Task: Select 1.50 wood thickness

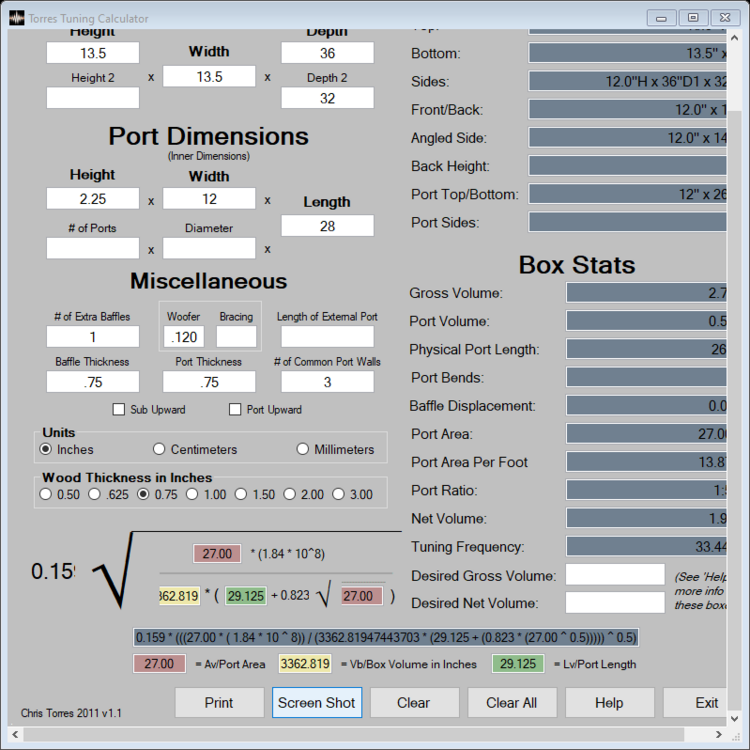Action: click(x=241, y=494)
